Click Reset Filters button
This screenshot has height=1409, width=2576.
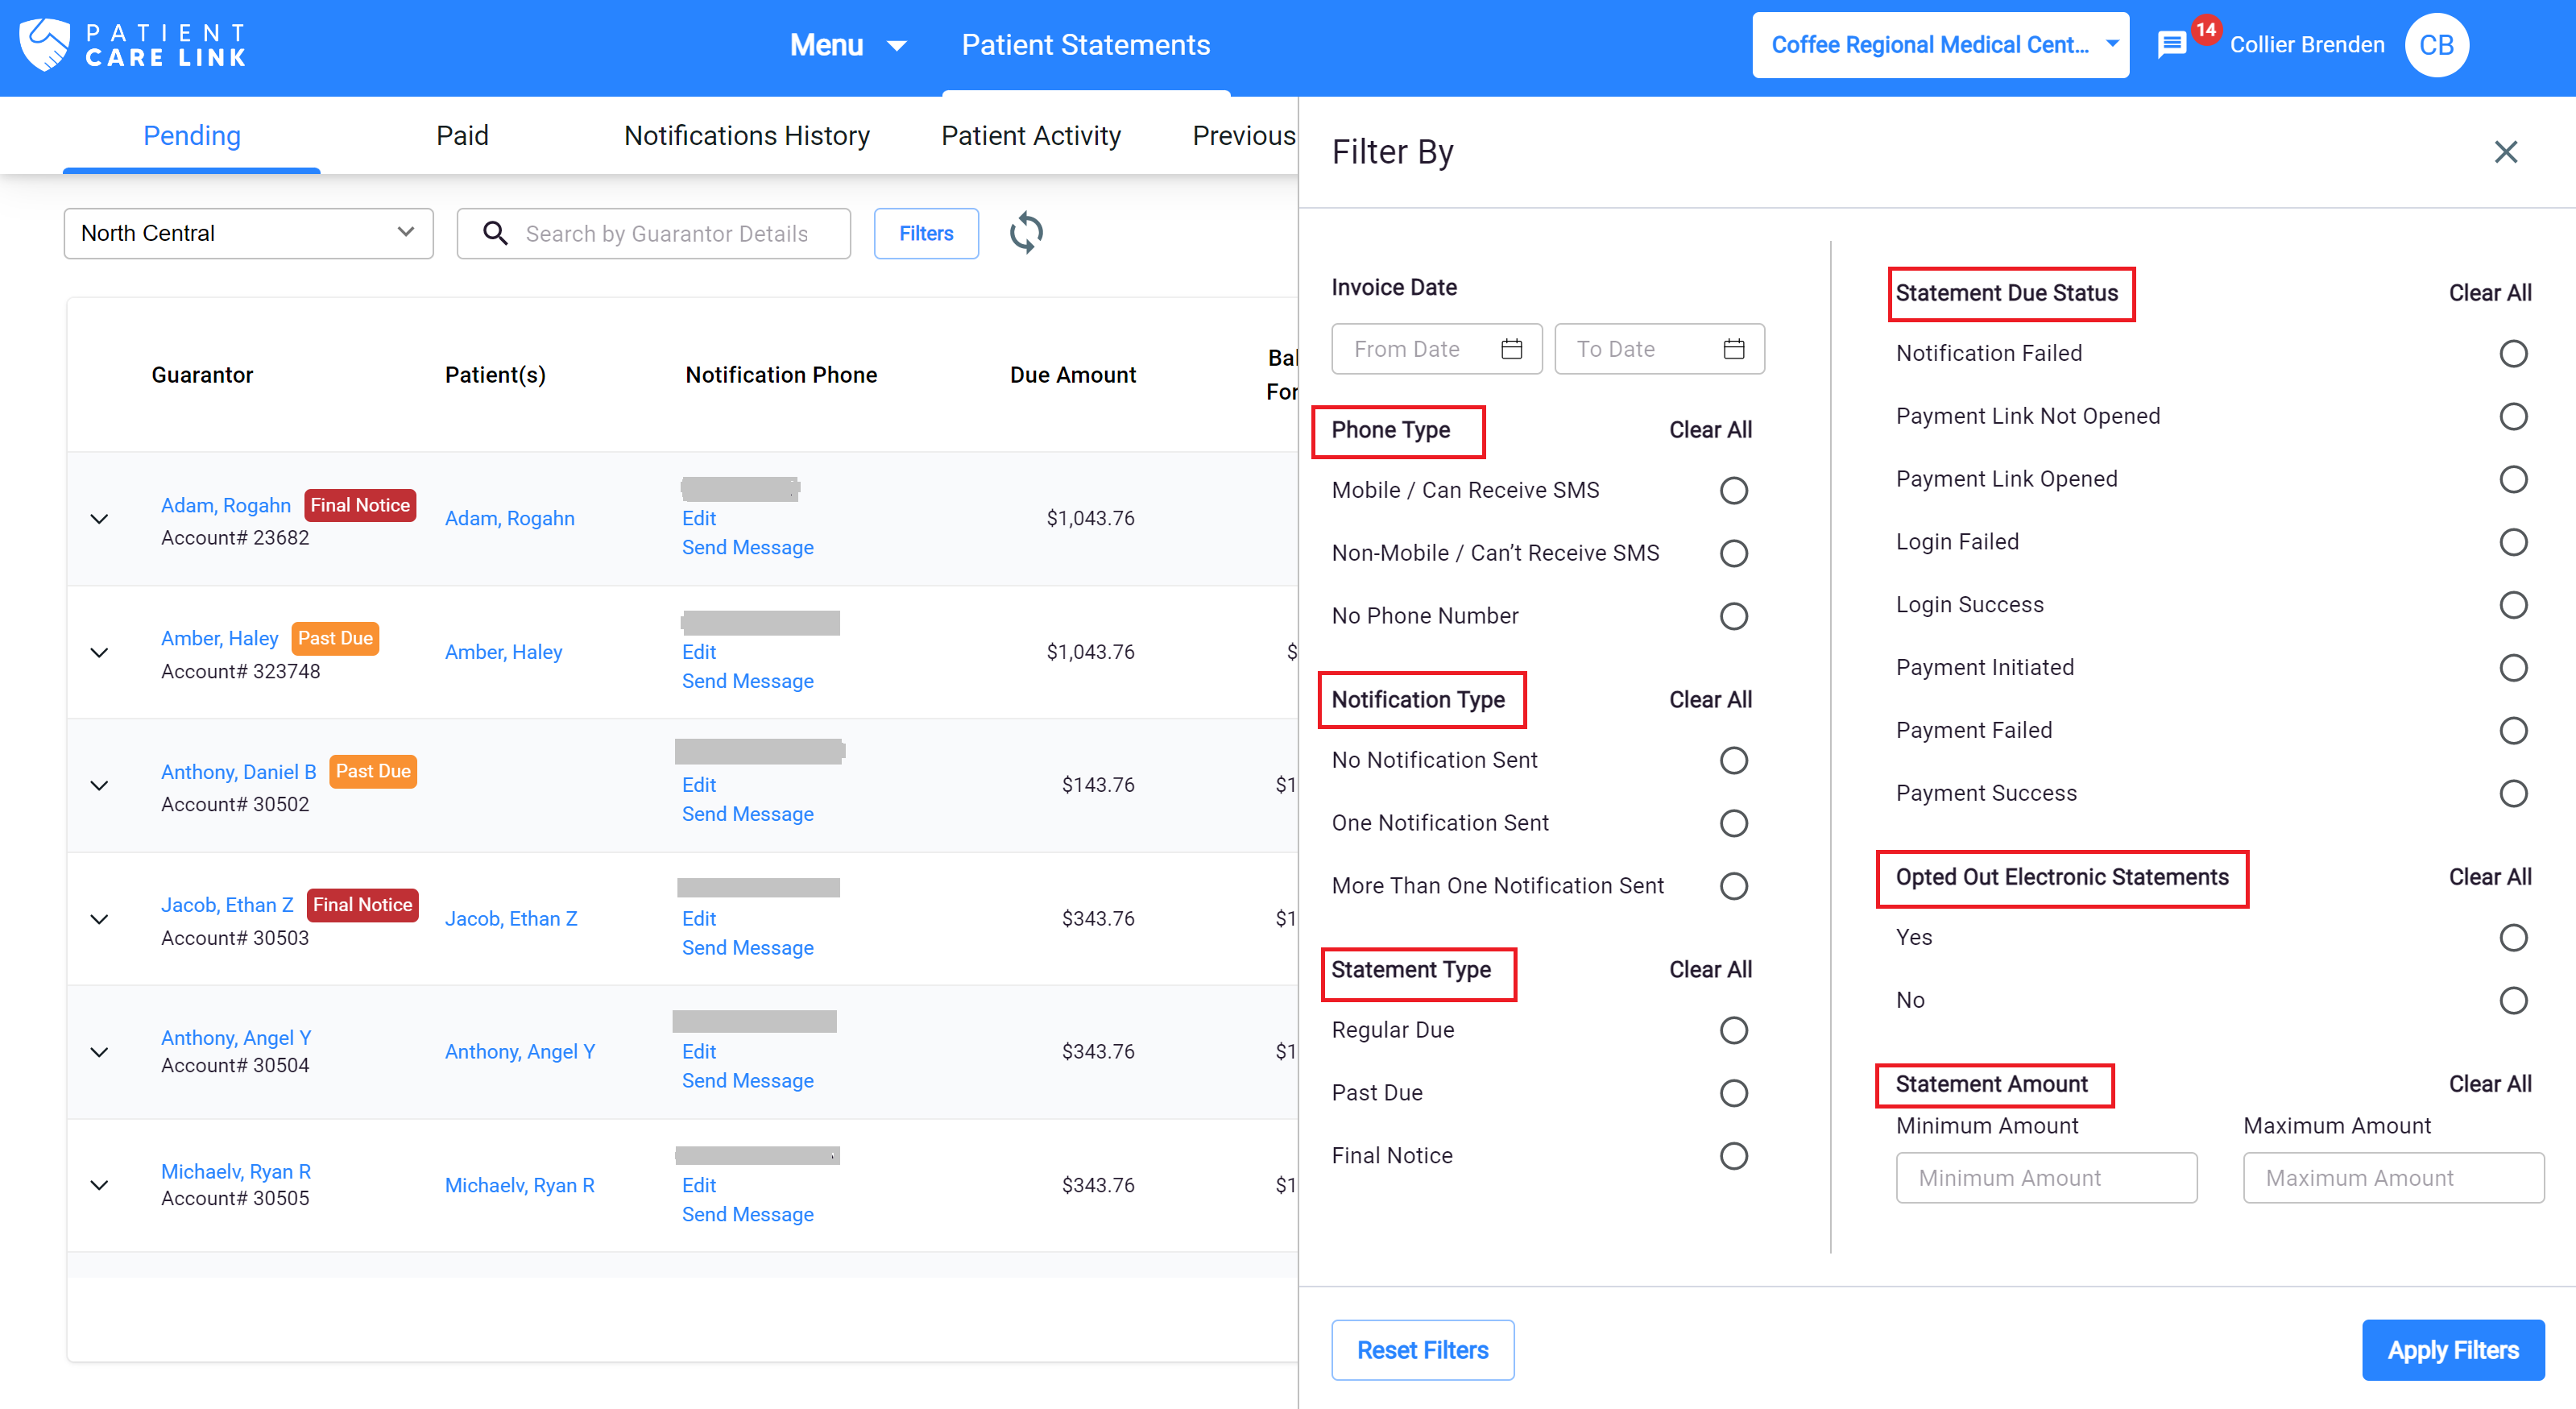1422,1350
